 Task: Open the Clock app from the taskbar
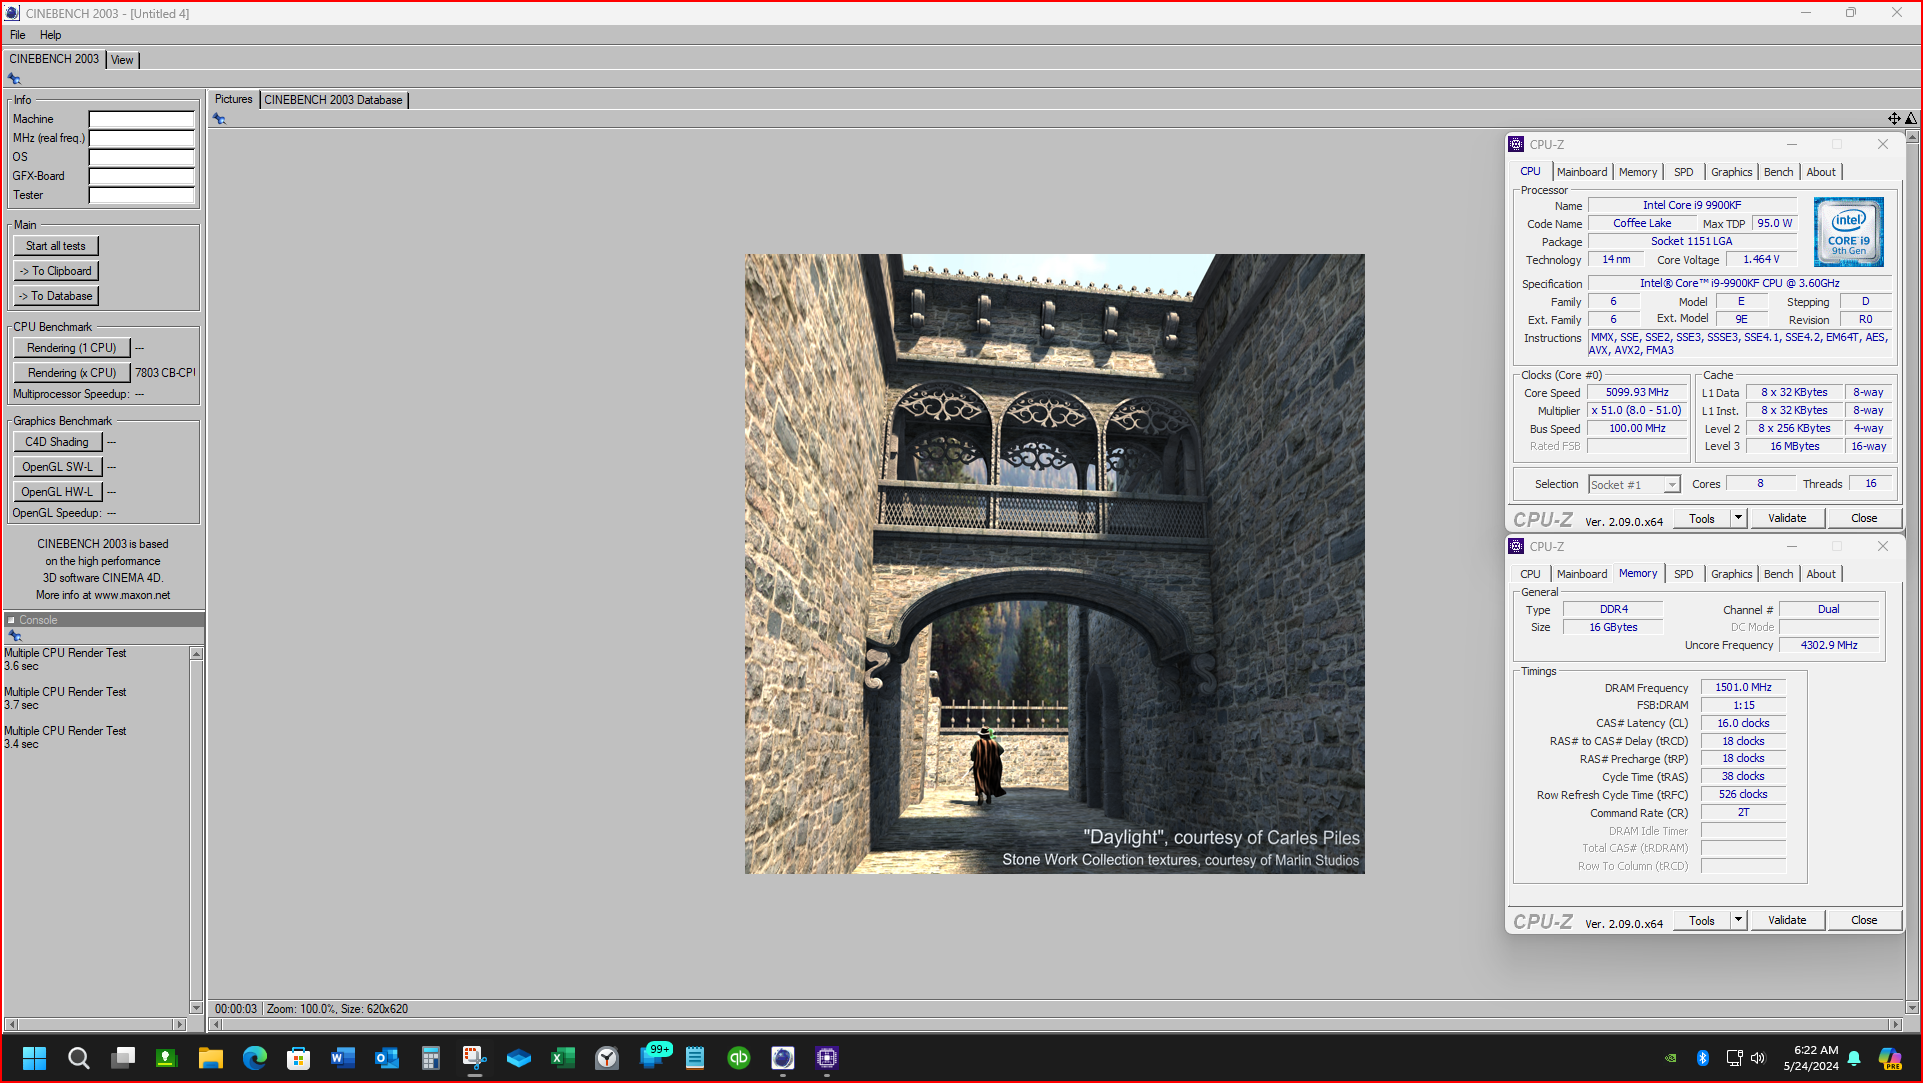(x=606, y=1057)
